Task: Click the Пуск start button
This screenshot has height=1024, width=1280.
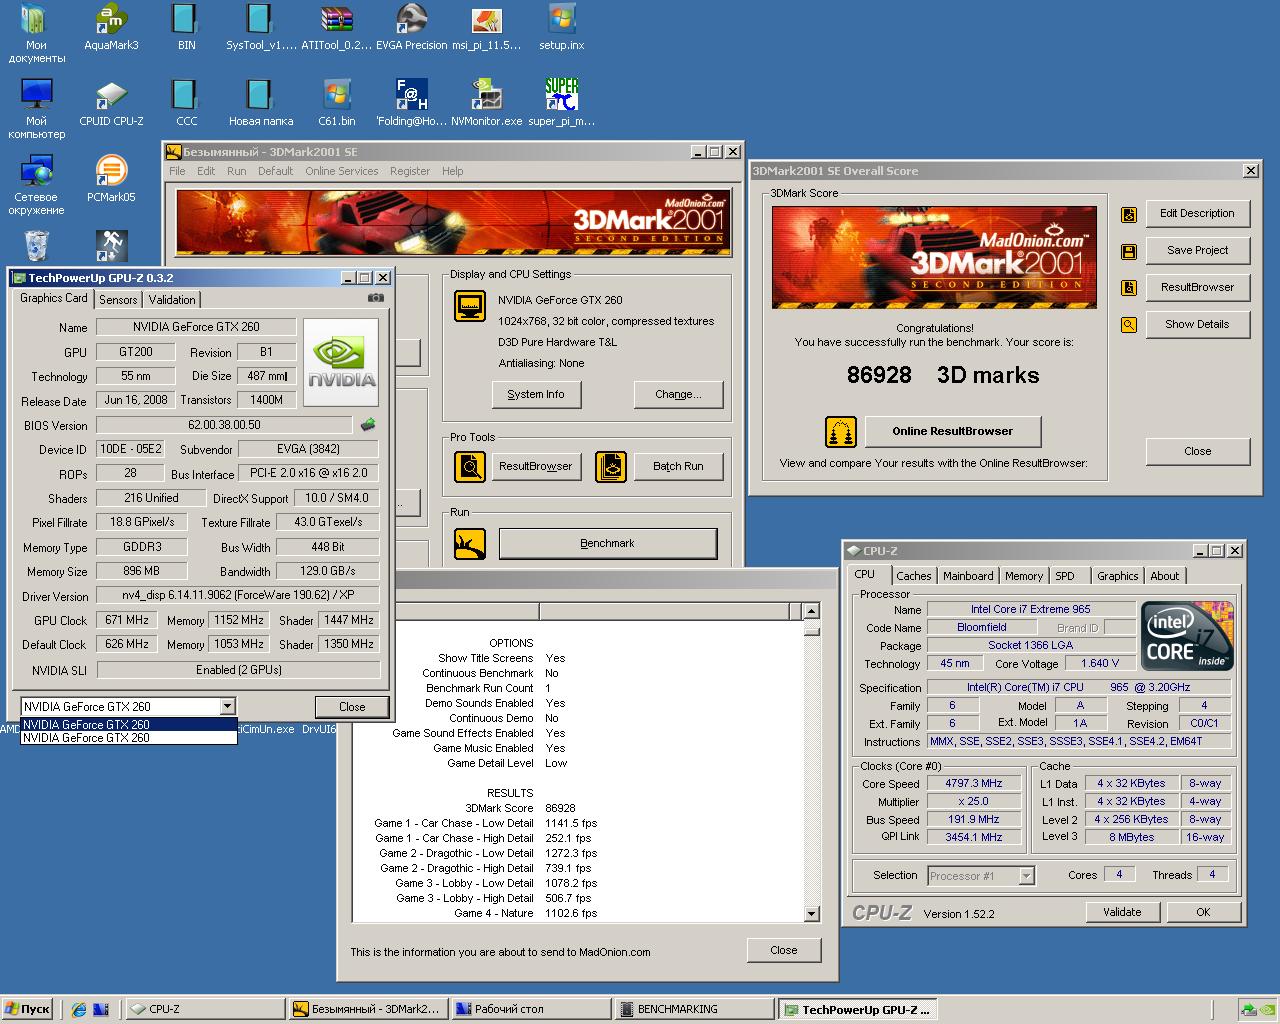Action: pos(28,1009)
